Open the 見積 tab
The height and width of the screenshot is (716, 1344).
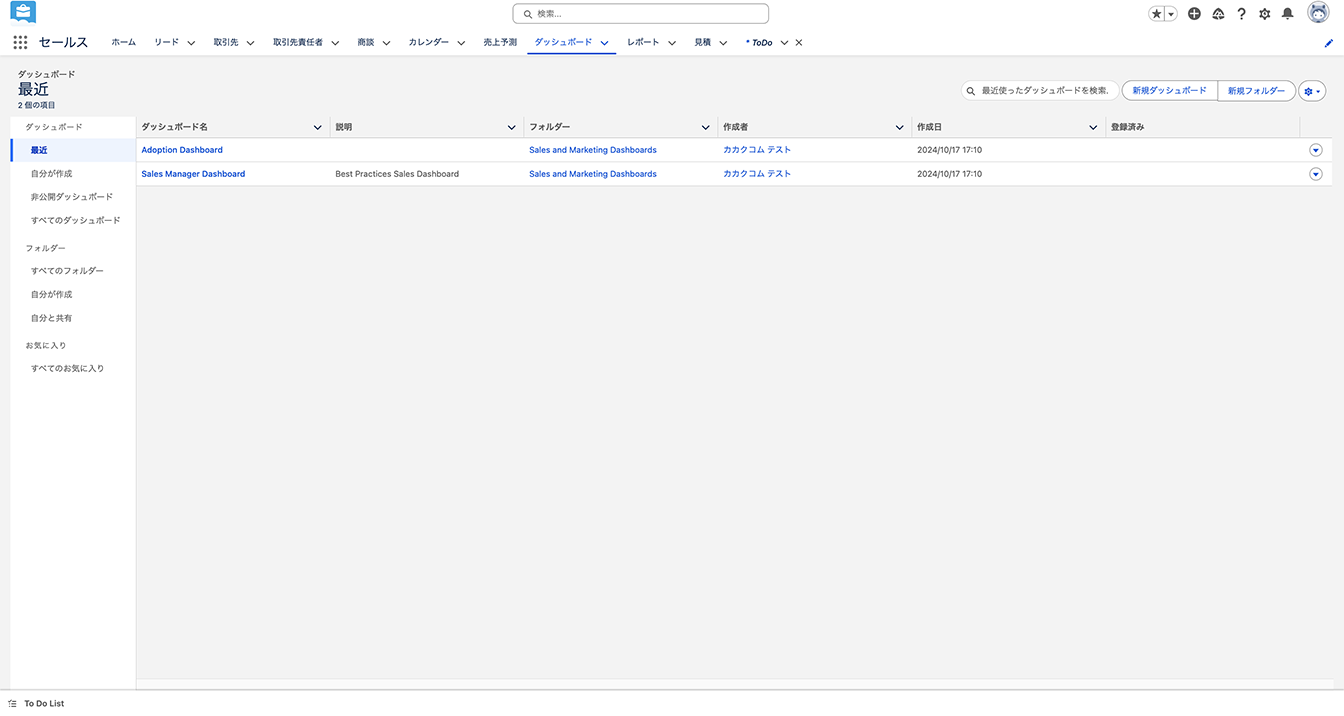703,43
